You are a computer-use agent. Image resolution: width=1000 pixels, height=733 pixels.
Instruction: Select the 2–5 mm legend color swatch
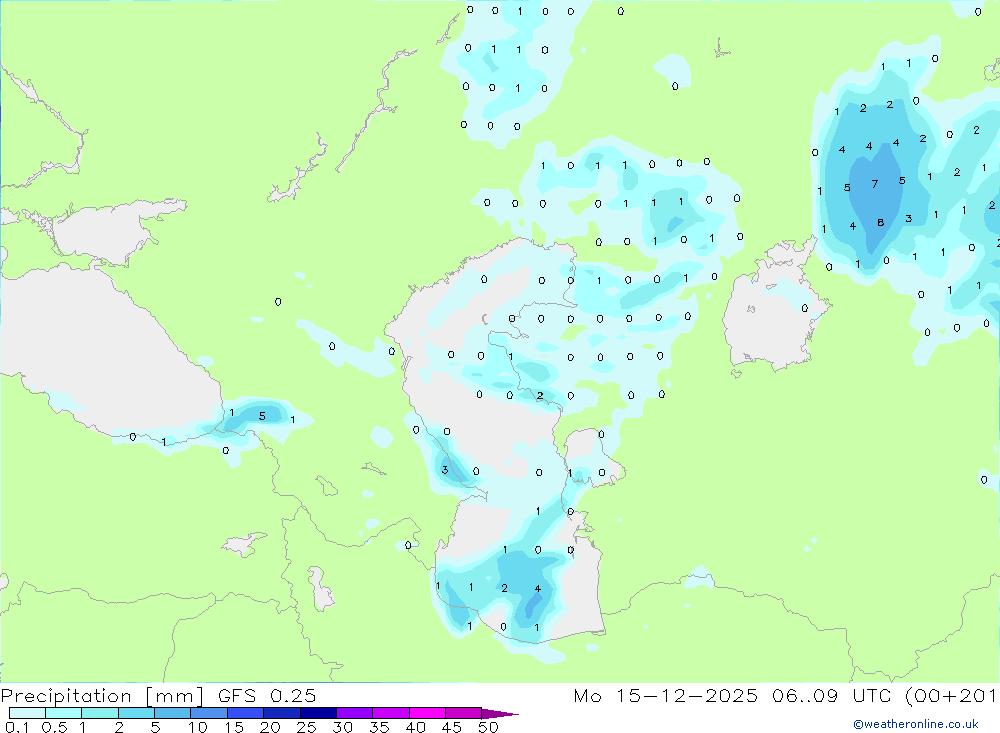tap(136, 713)
